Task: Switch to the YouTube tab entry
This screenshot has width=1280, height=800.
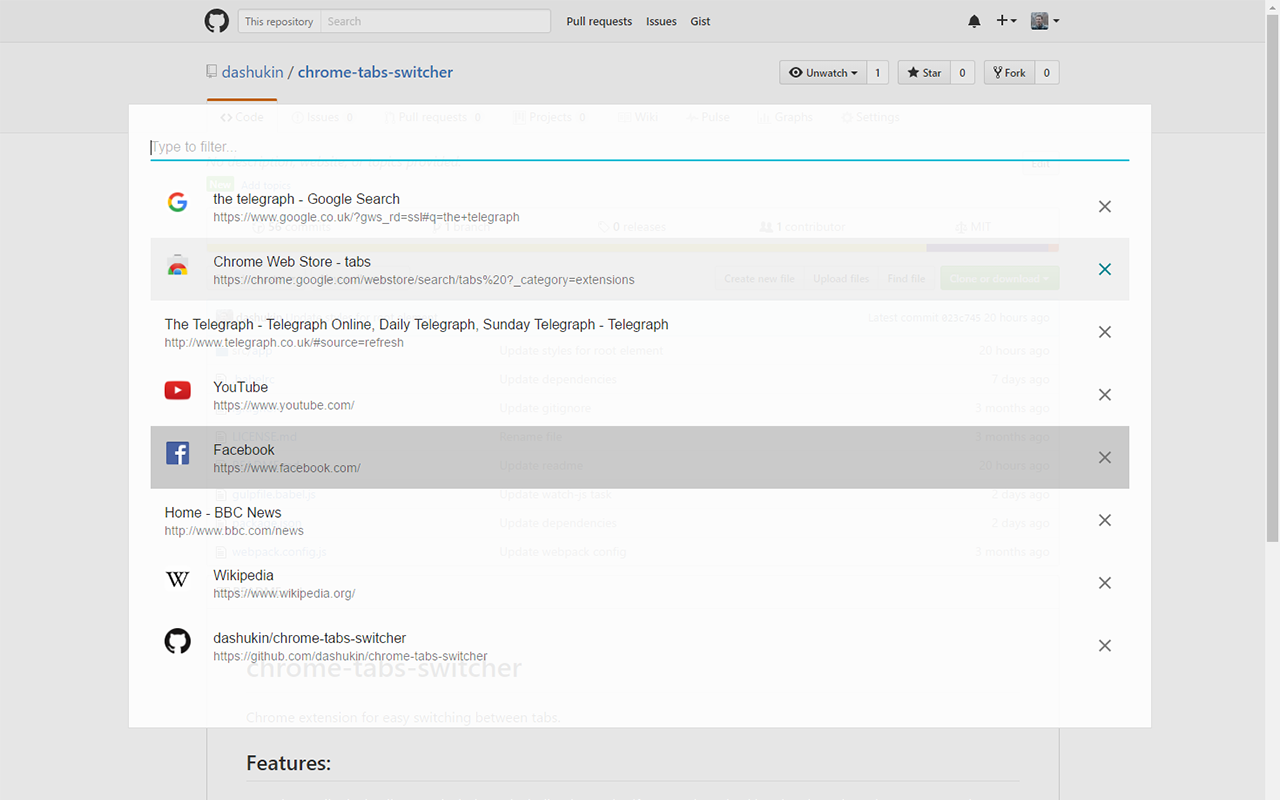Action: coord(640,395)
